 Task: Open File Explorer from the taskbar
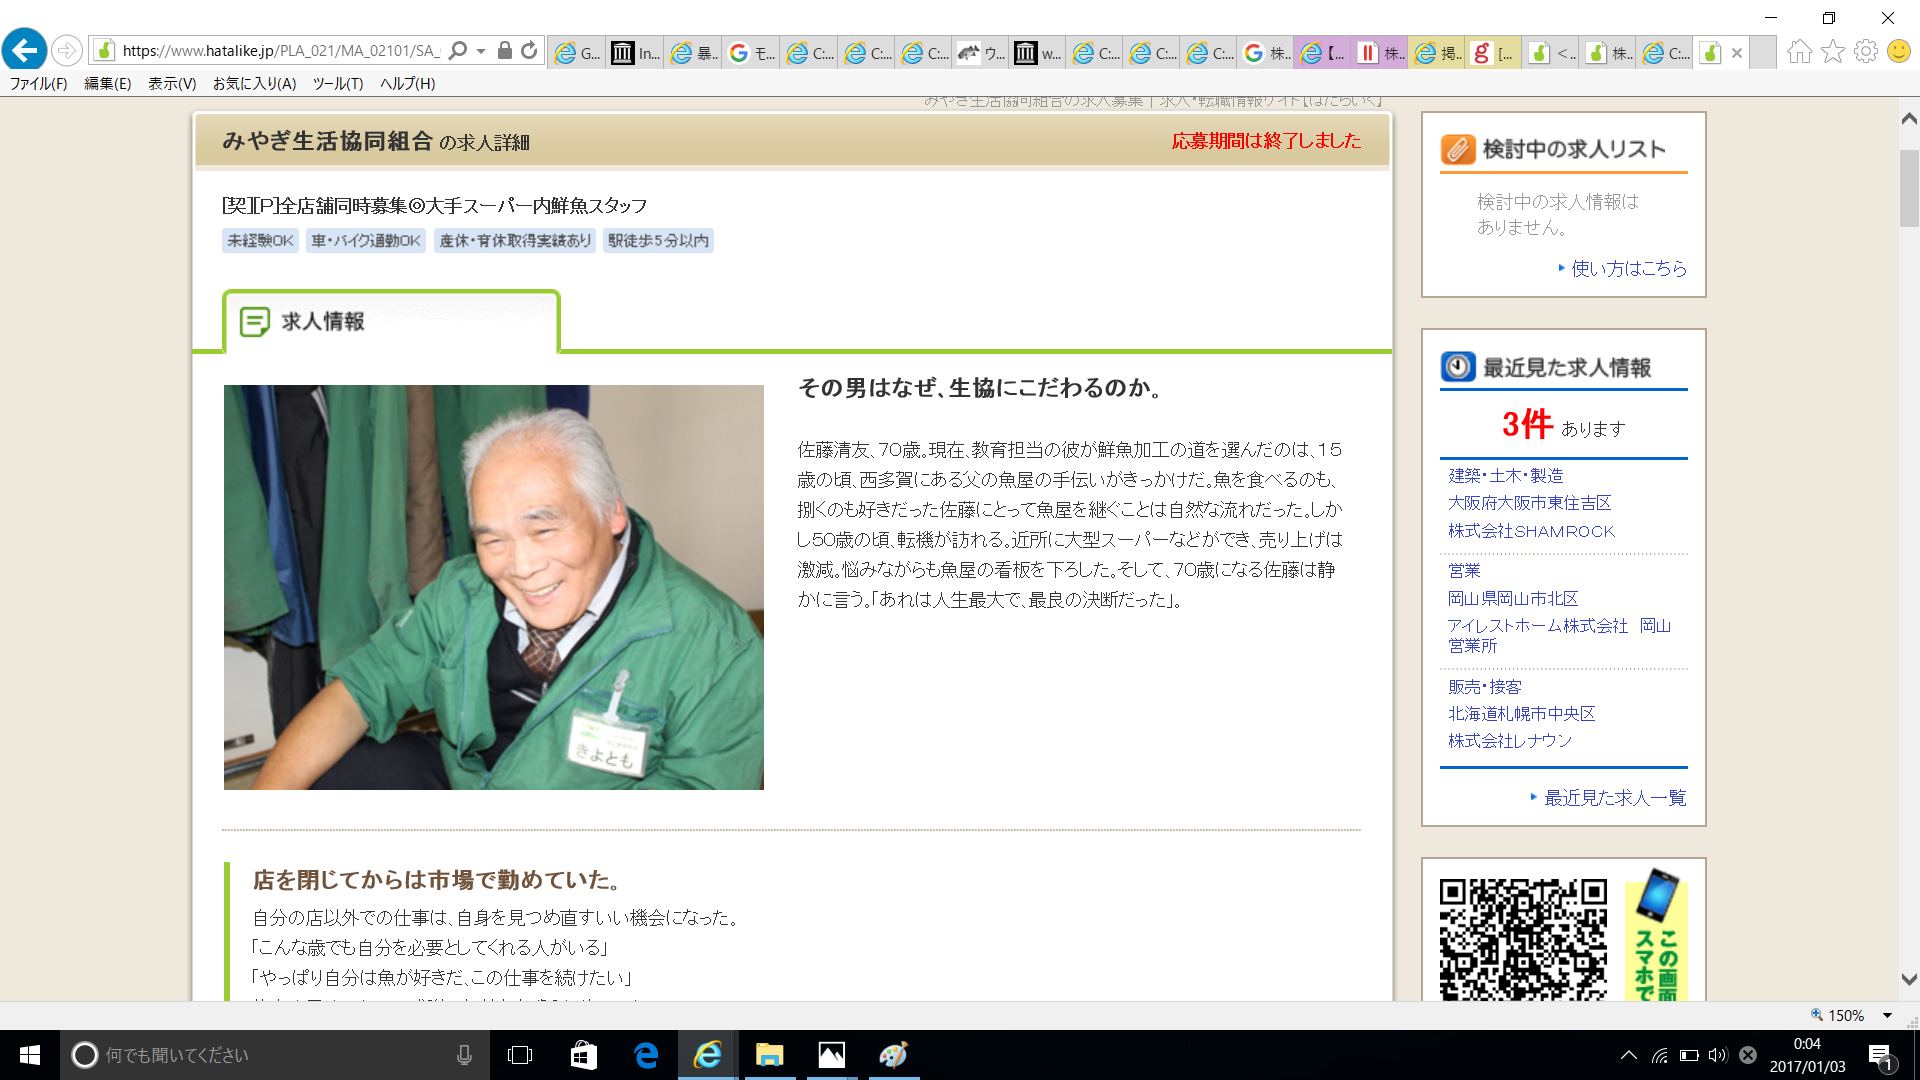768,1055
